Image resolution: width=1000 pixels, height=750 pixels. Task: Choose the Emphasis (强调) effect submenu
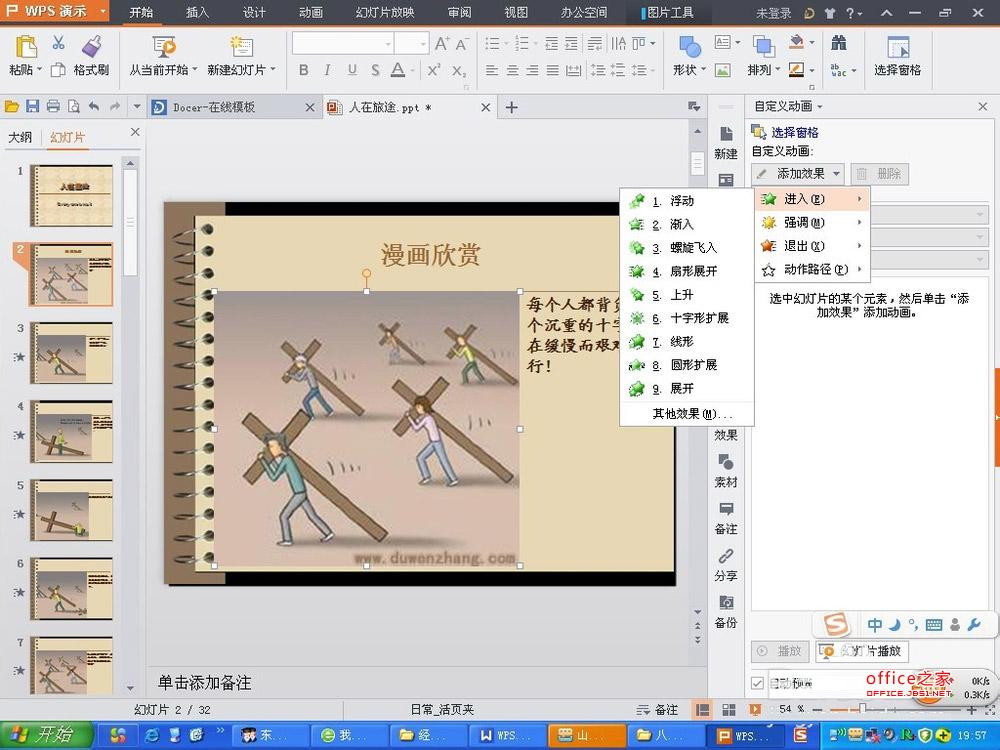click(804, 223)
